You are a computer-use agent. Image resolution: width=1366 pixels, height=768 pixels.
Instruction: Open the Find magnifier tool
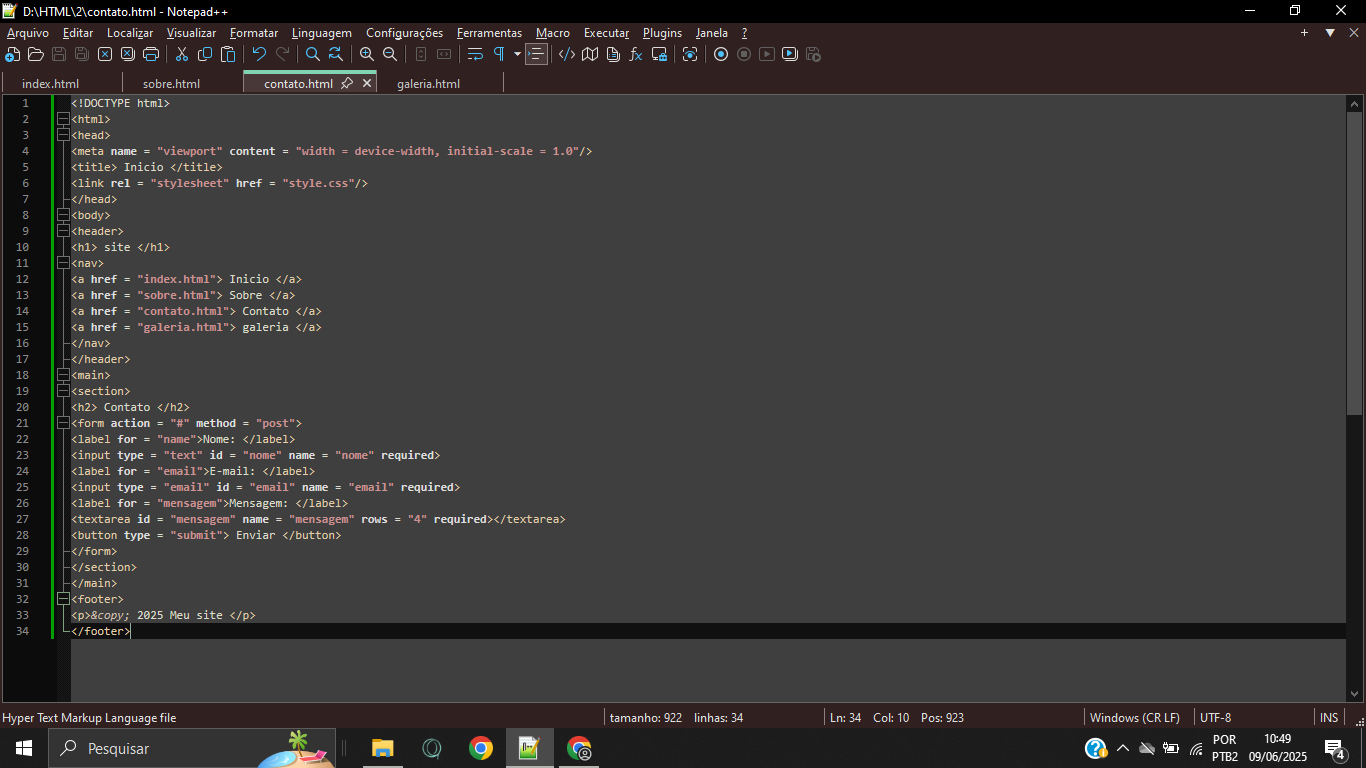click(313, 54)
